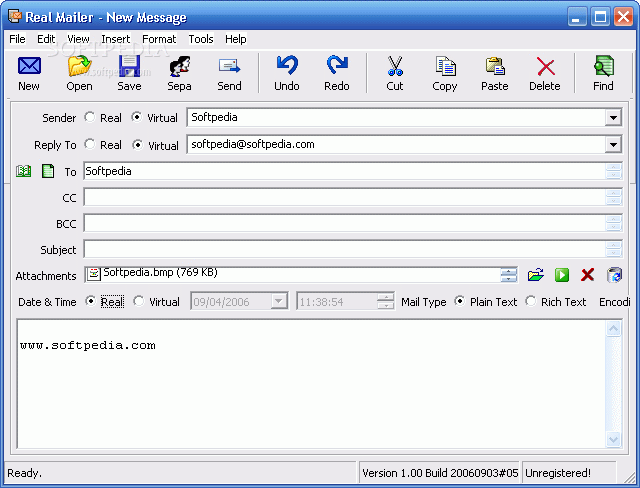The image size is (640, 488).
Task: Choose Rich Text mail type
Action: pos(531,301)
